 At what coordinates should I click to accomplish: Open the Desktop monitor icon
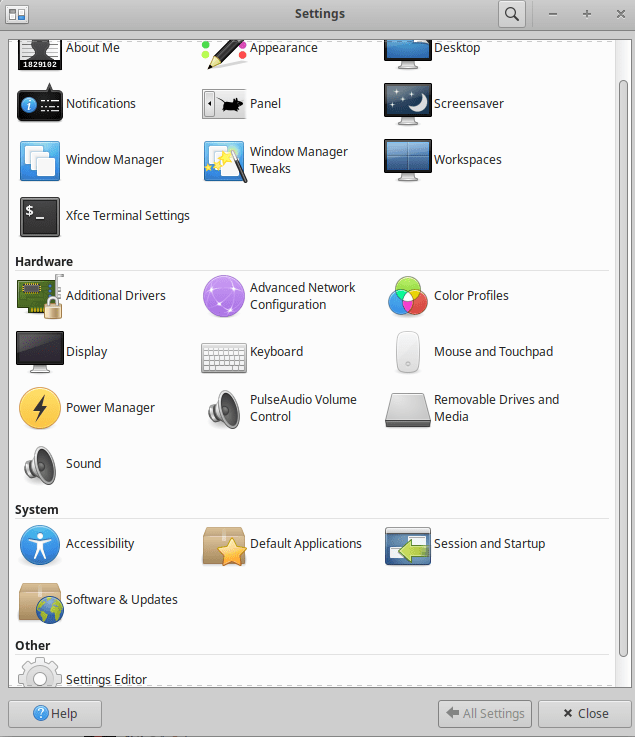click(408, 55)
